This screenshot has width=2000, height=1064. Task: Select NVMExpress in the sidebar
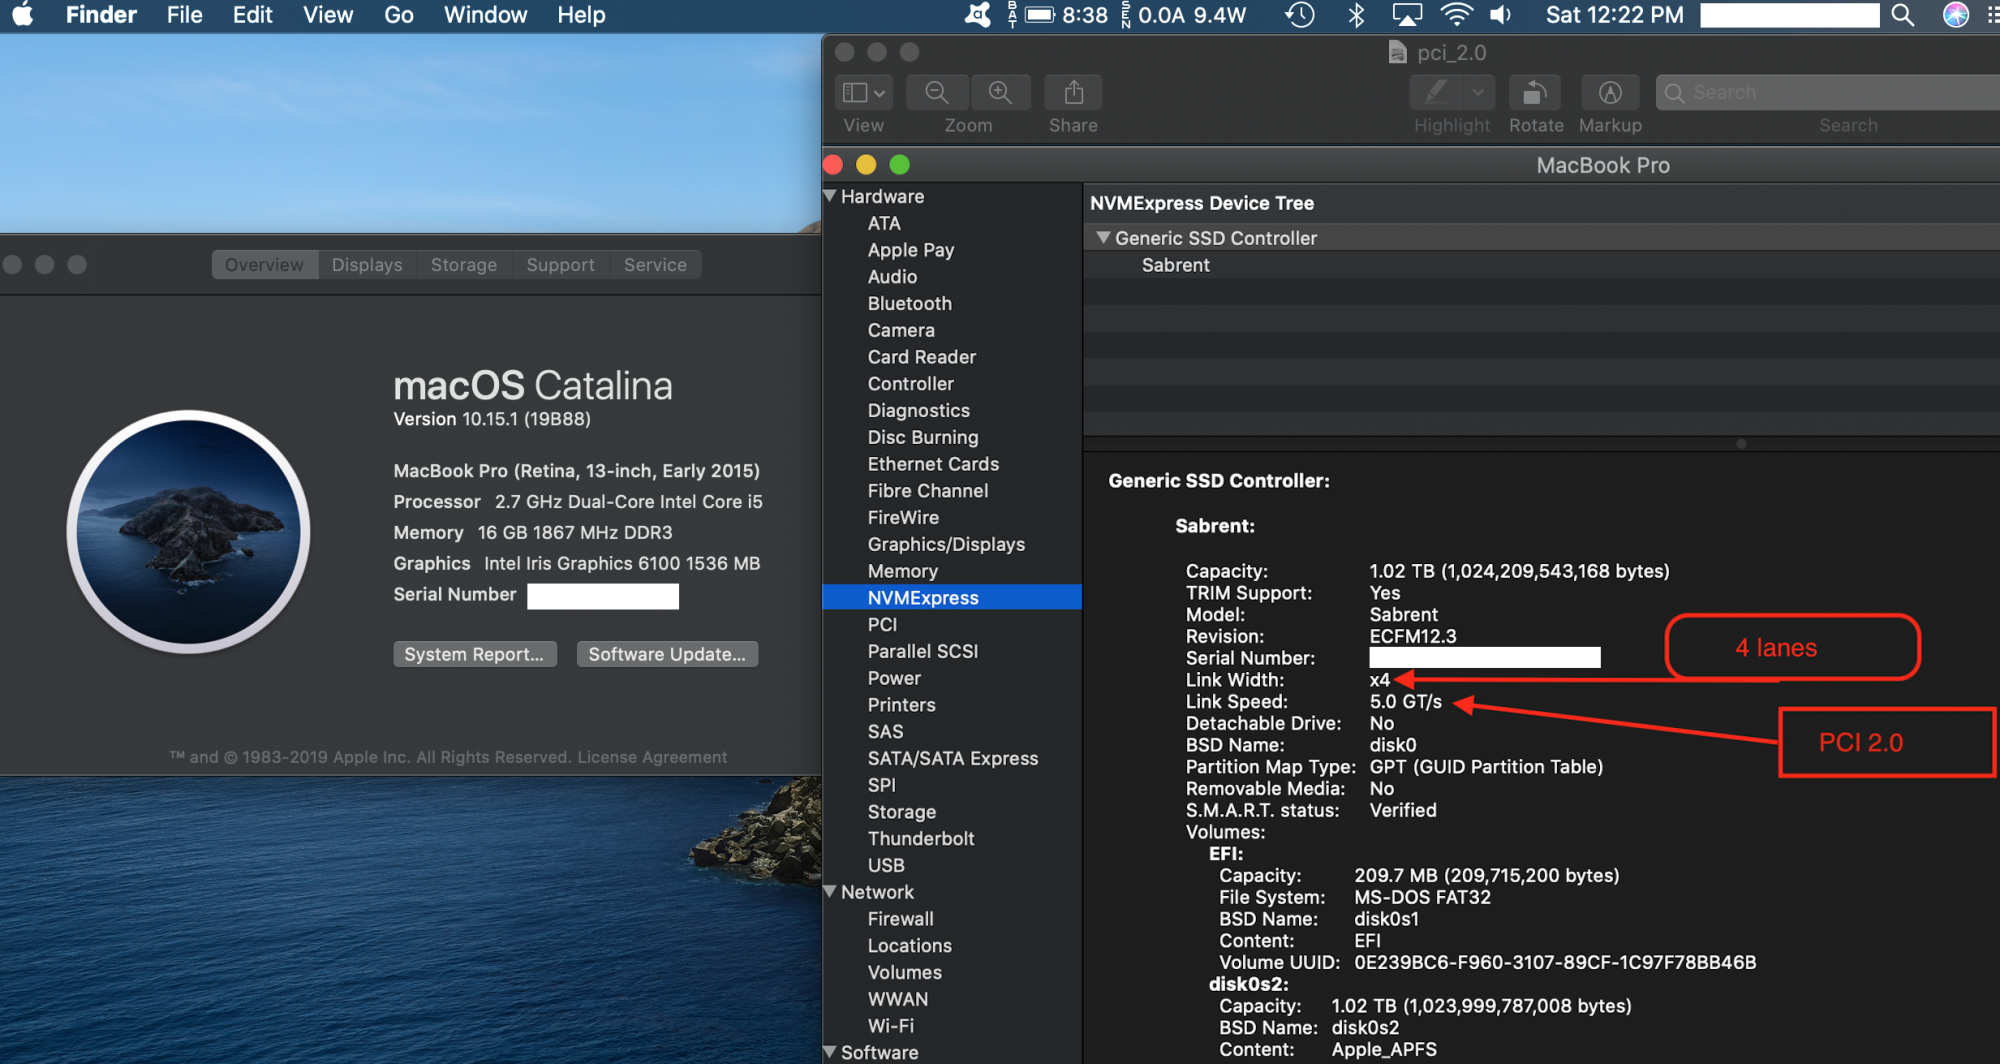(952, 597)
